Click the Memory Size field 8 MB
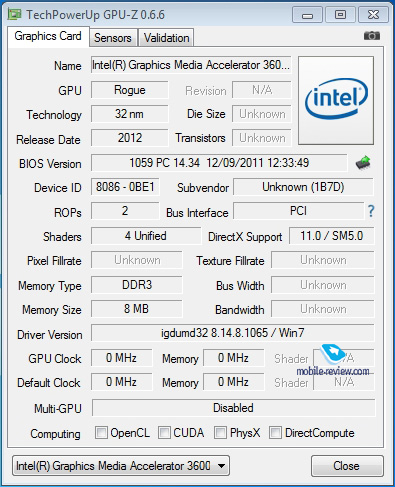 [x=137, y=309]
